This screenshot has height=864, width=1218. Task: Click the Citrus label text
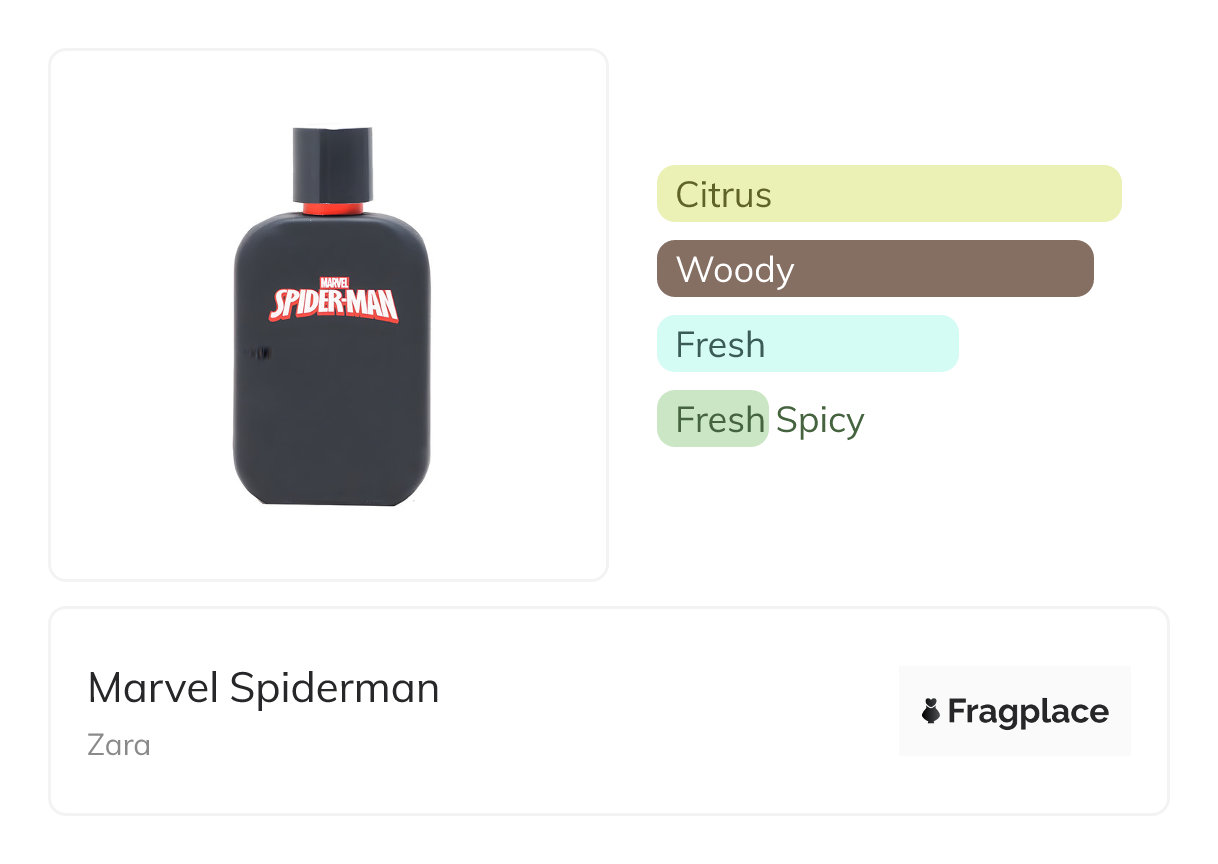pyautogui.click(x=723, y=194)
